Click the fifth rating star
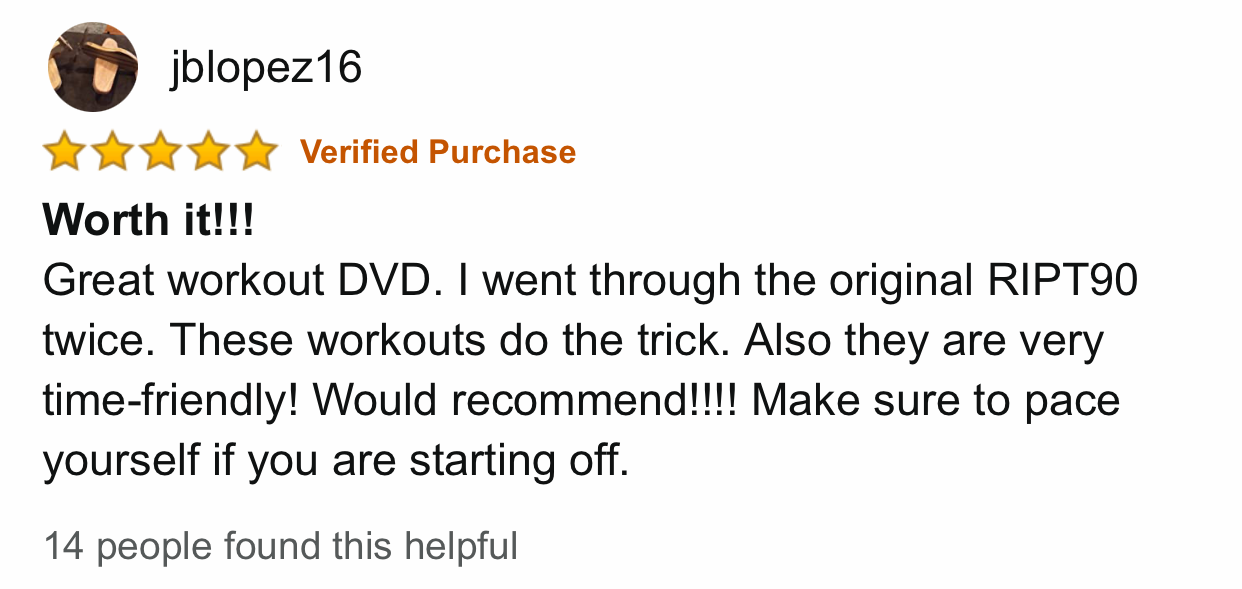 click(257, 152)
